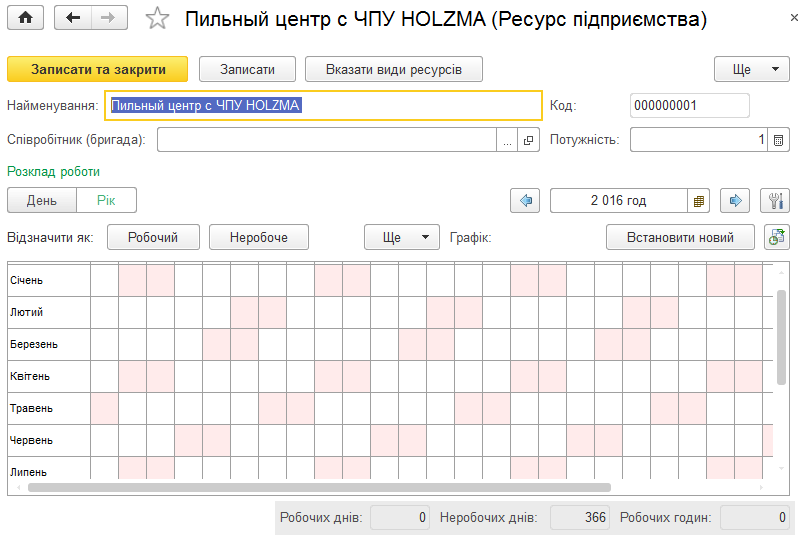Click the 'Співробітник (бригада)' input field

(327, 139)
